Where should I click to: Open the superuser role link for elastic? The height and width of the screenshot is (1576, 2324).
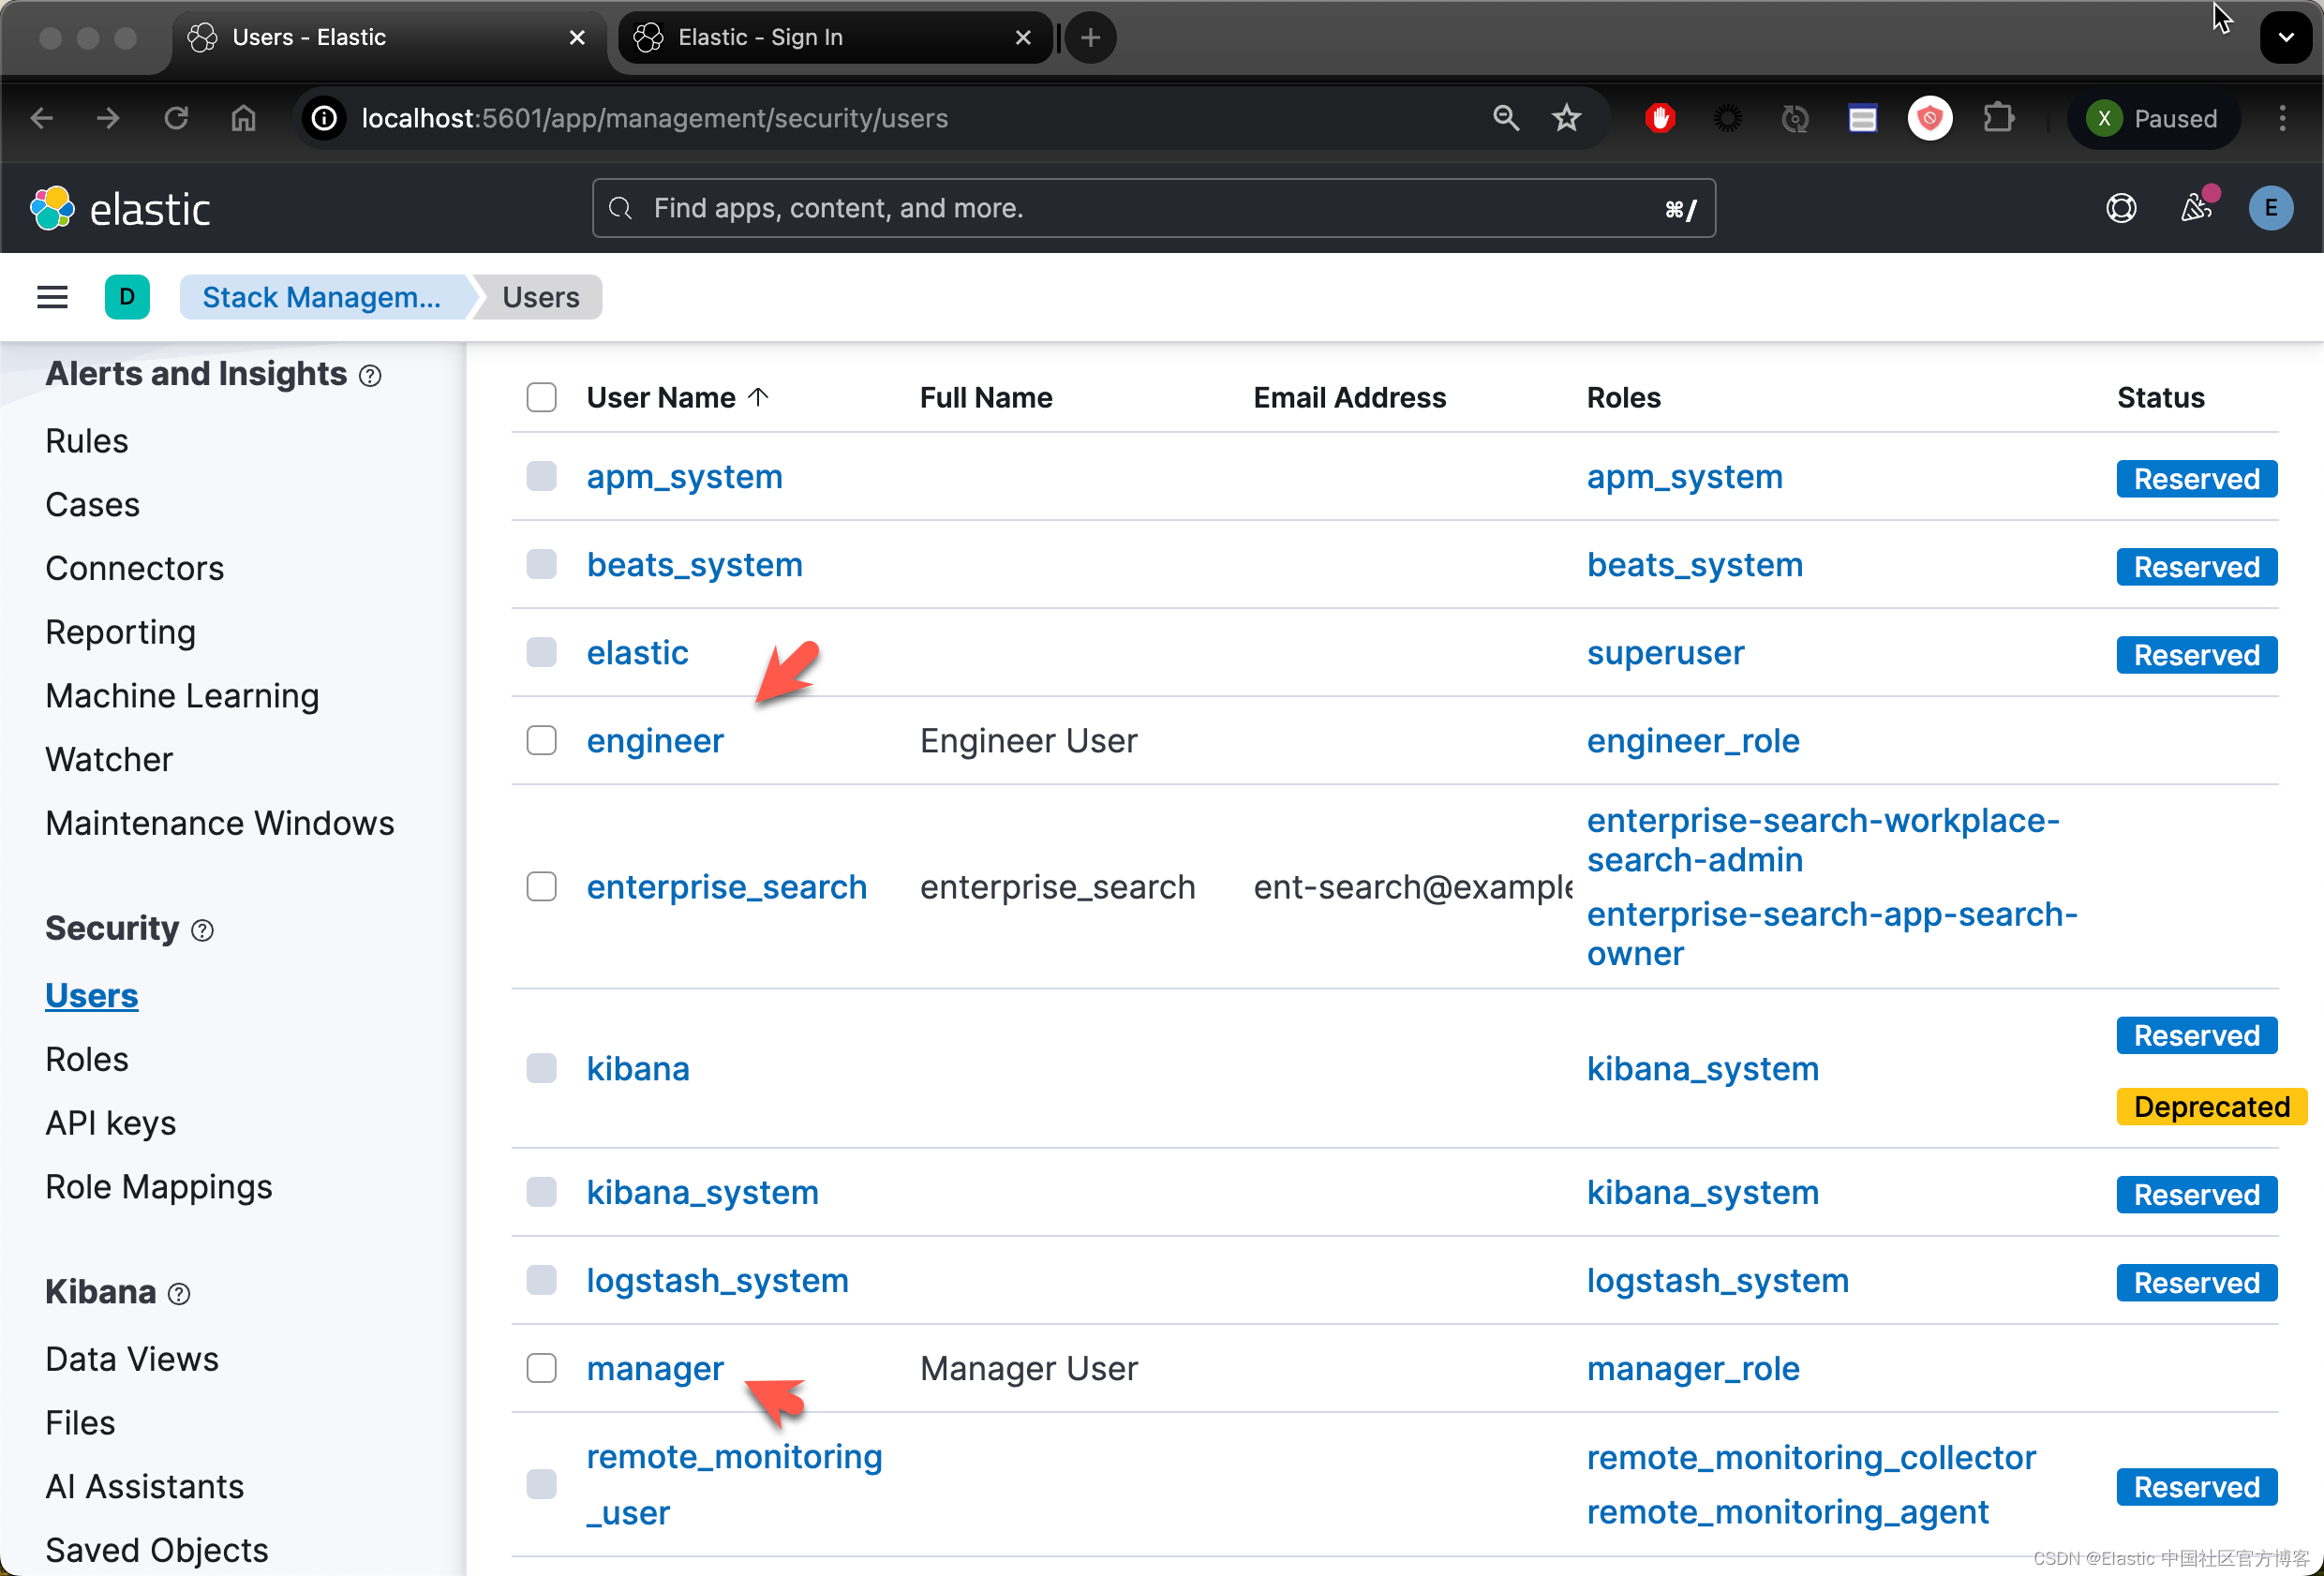point(1664,652)
